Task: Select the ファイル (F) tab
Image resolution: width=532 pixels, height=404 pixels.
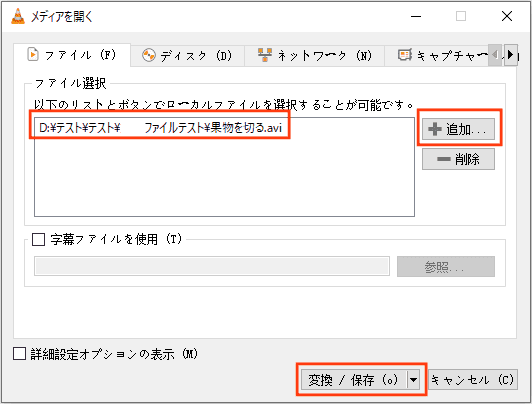Action: 72,55
